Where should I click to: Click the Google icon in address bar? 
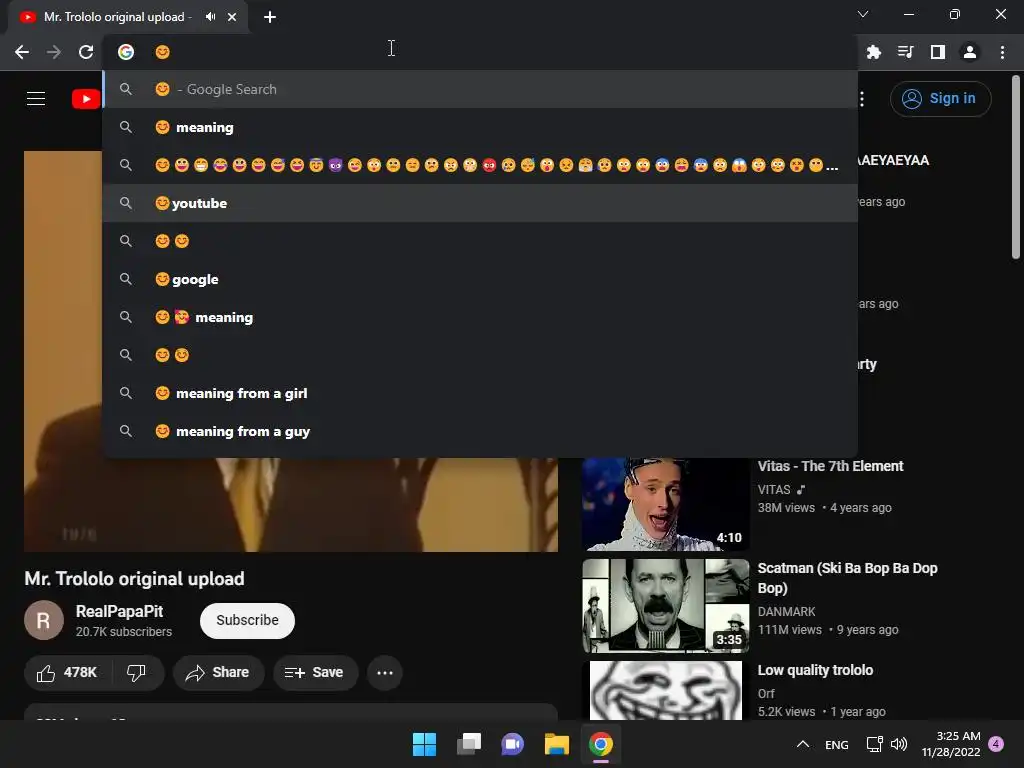[x=126, y=52]
